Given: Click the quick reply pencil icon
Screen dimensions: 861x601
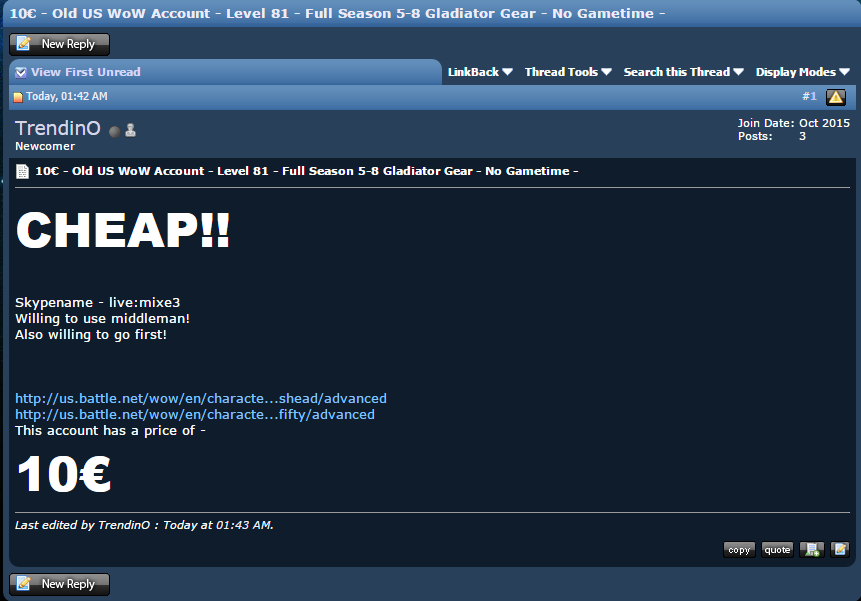Looking at the screenshot, I should coord(840,549).
